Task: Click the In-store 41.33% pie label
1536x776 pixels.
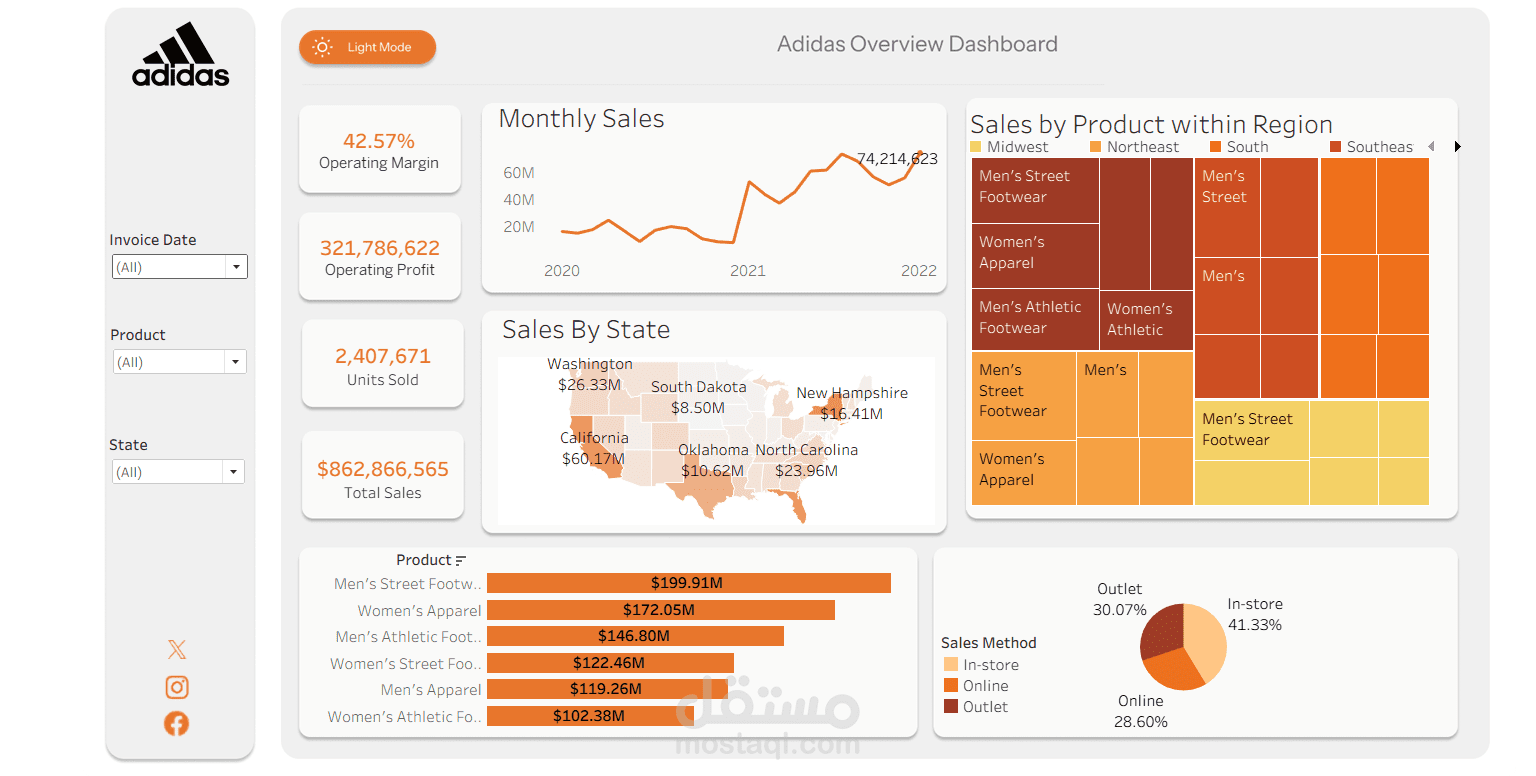Action: 1255,614
